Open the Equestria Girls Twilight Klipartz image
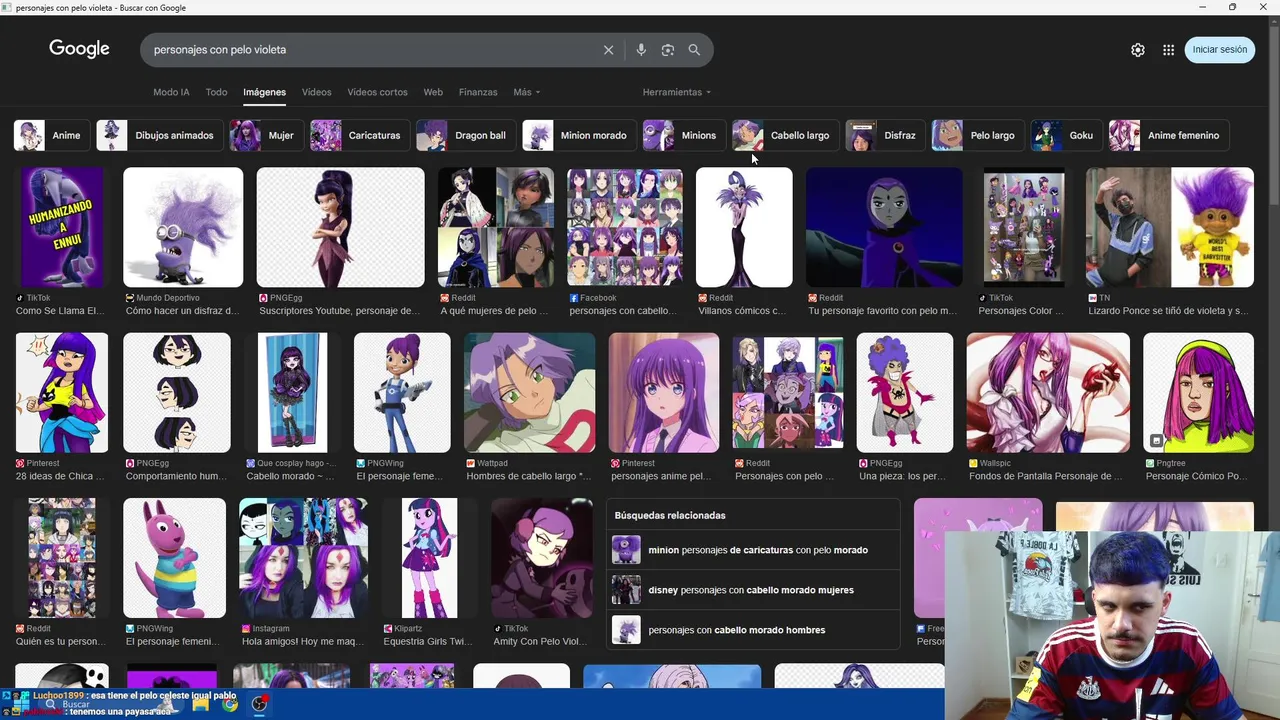This screenshot has height=720, width=1280. click(429, 558)
